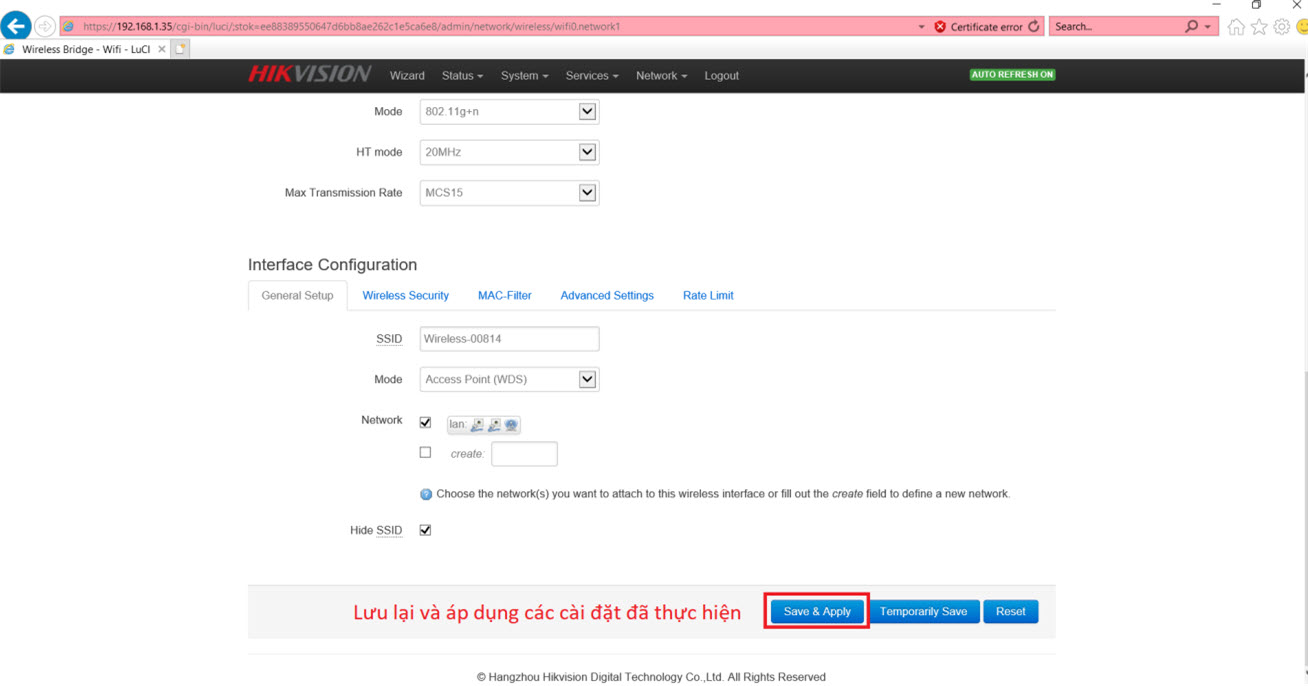1308x686 pixels.
Task: Open the browser home page icon
Action: click(x=1236, y=27)
